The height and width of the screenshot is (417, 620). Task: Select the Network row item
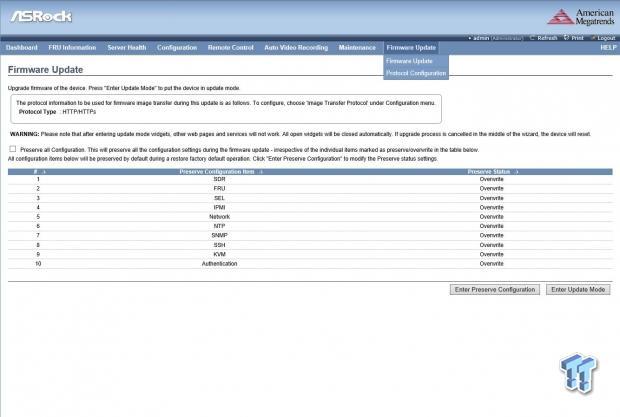[219, 217]
